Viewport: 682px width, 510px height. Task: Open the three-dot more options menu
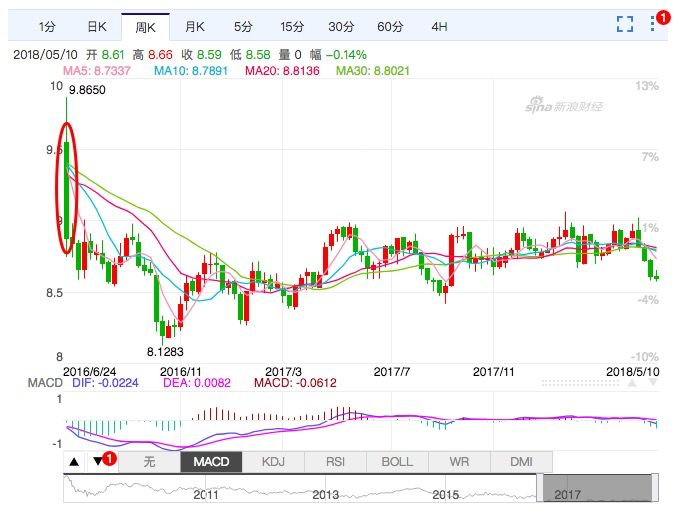[x=656, y=23]
